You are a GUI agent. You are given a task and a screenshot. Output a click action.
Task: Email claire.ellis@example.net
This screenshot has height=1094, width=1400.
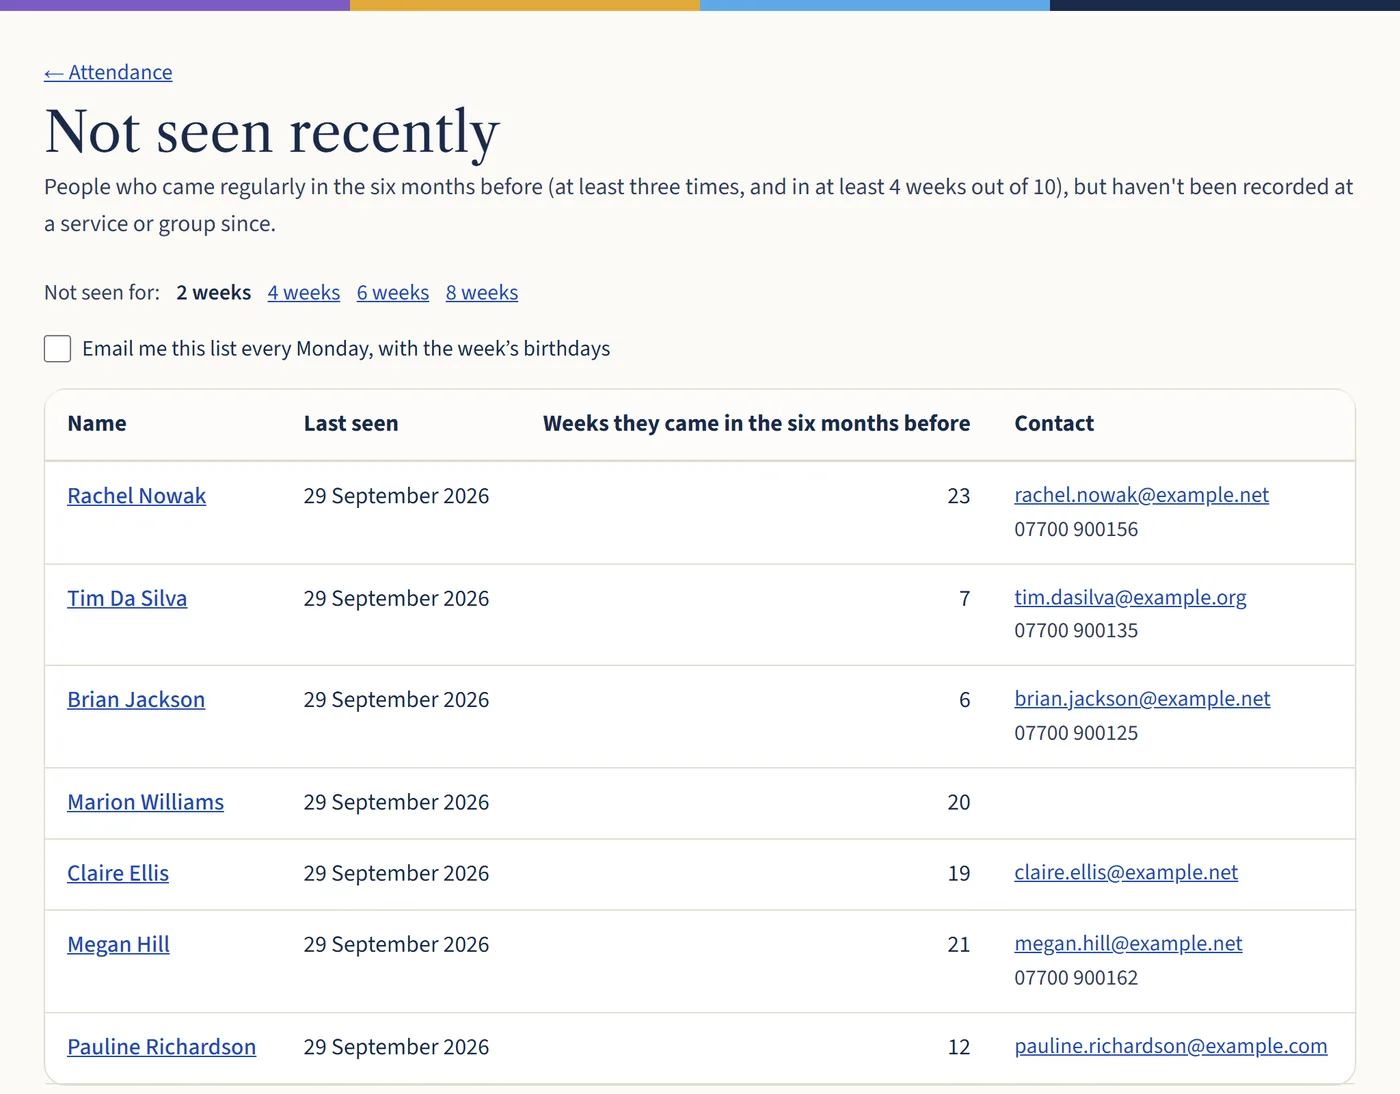1126,872
